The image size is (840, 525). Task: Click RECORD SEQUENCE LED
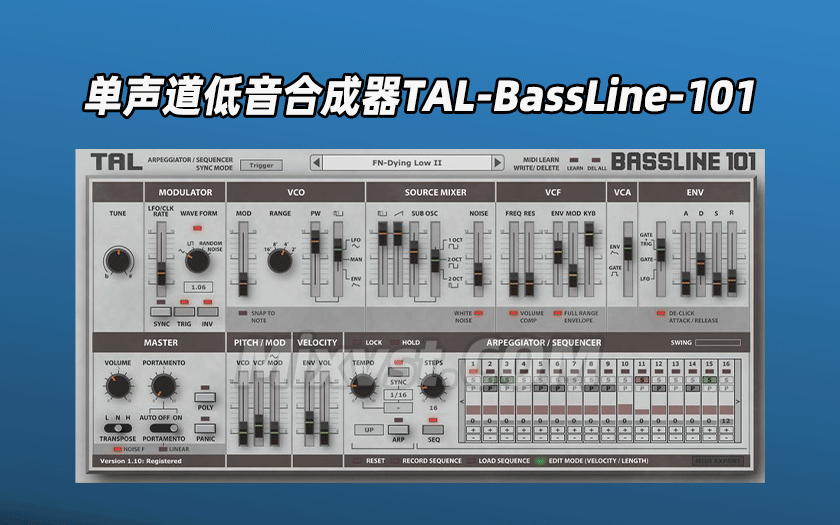click(394, 461)
